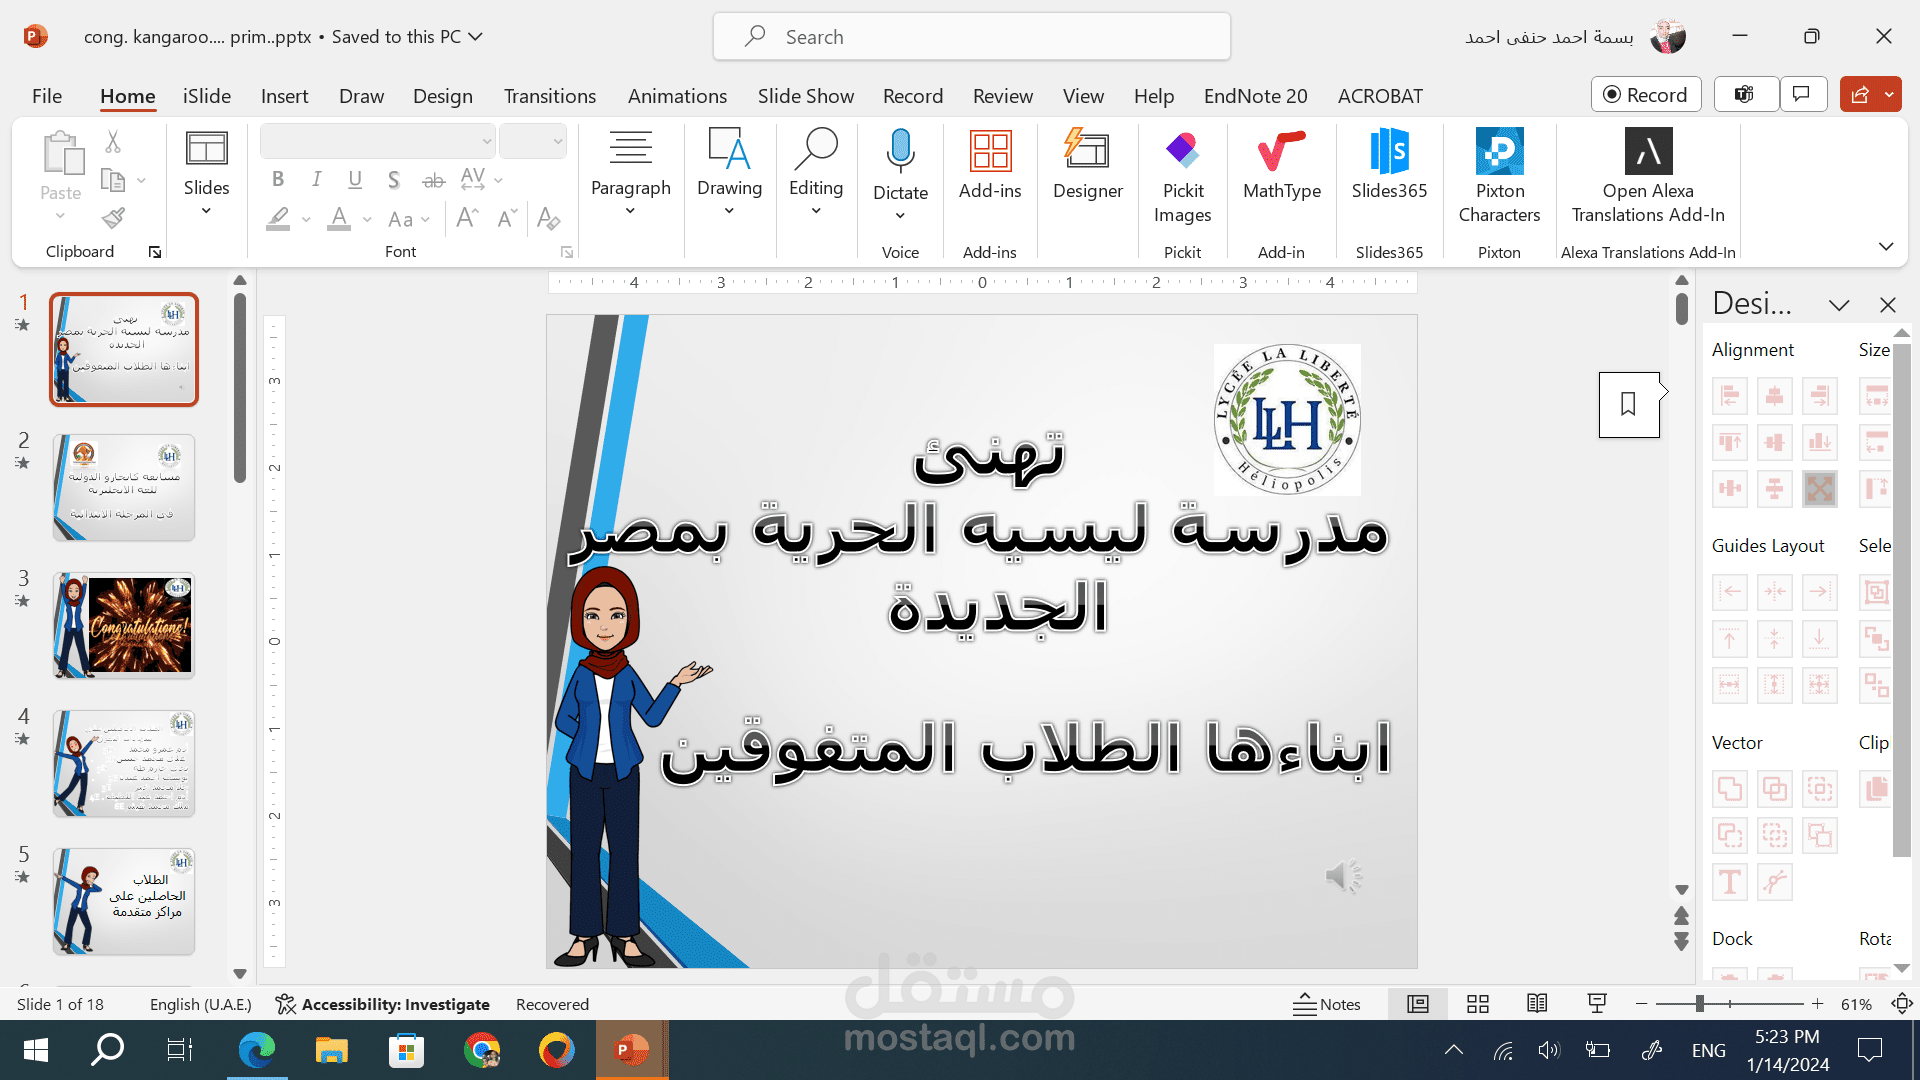The height and width of the screenshot is (1080, 1920).
Task: Switch to the ACROBAT tab
Action: (x=1380, y=96)
